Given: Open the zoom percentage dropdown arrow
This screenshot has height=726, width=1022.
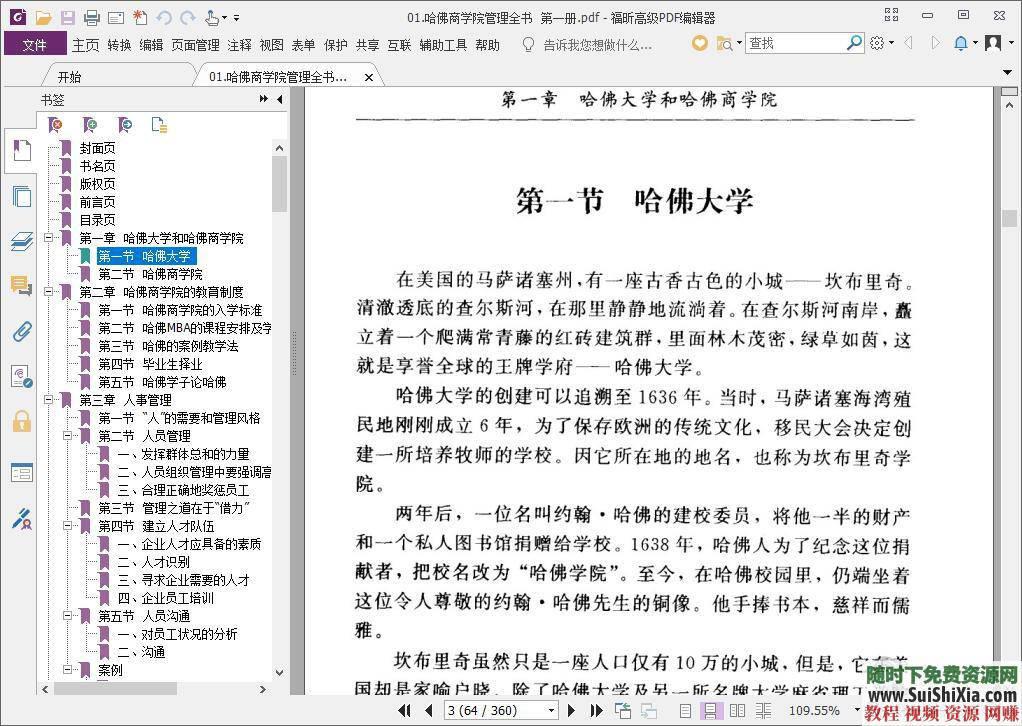Looking at the screenshot, I should (857, 710).
